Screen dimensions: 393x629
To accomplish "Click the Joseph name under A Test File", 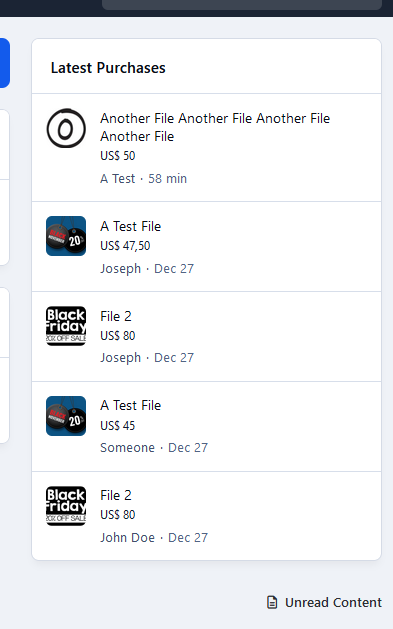I will pos(120,268).
